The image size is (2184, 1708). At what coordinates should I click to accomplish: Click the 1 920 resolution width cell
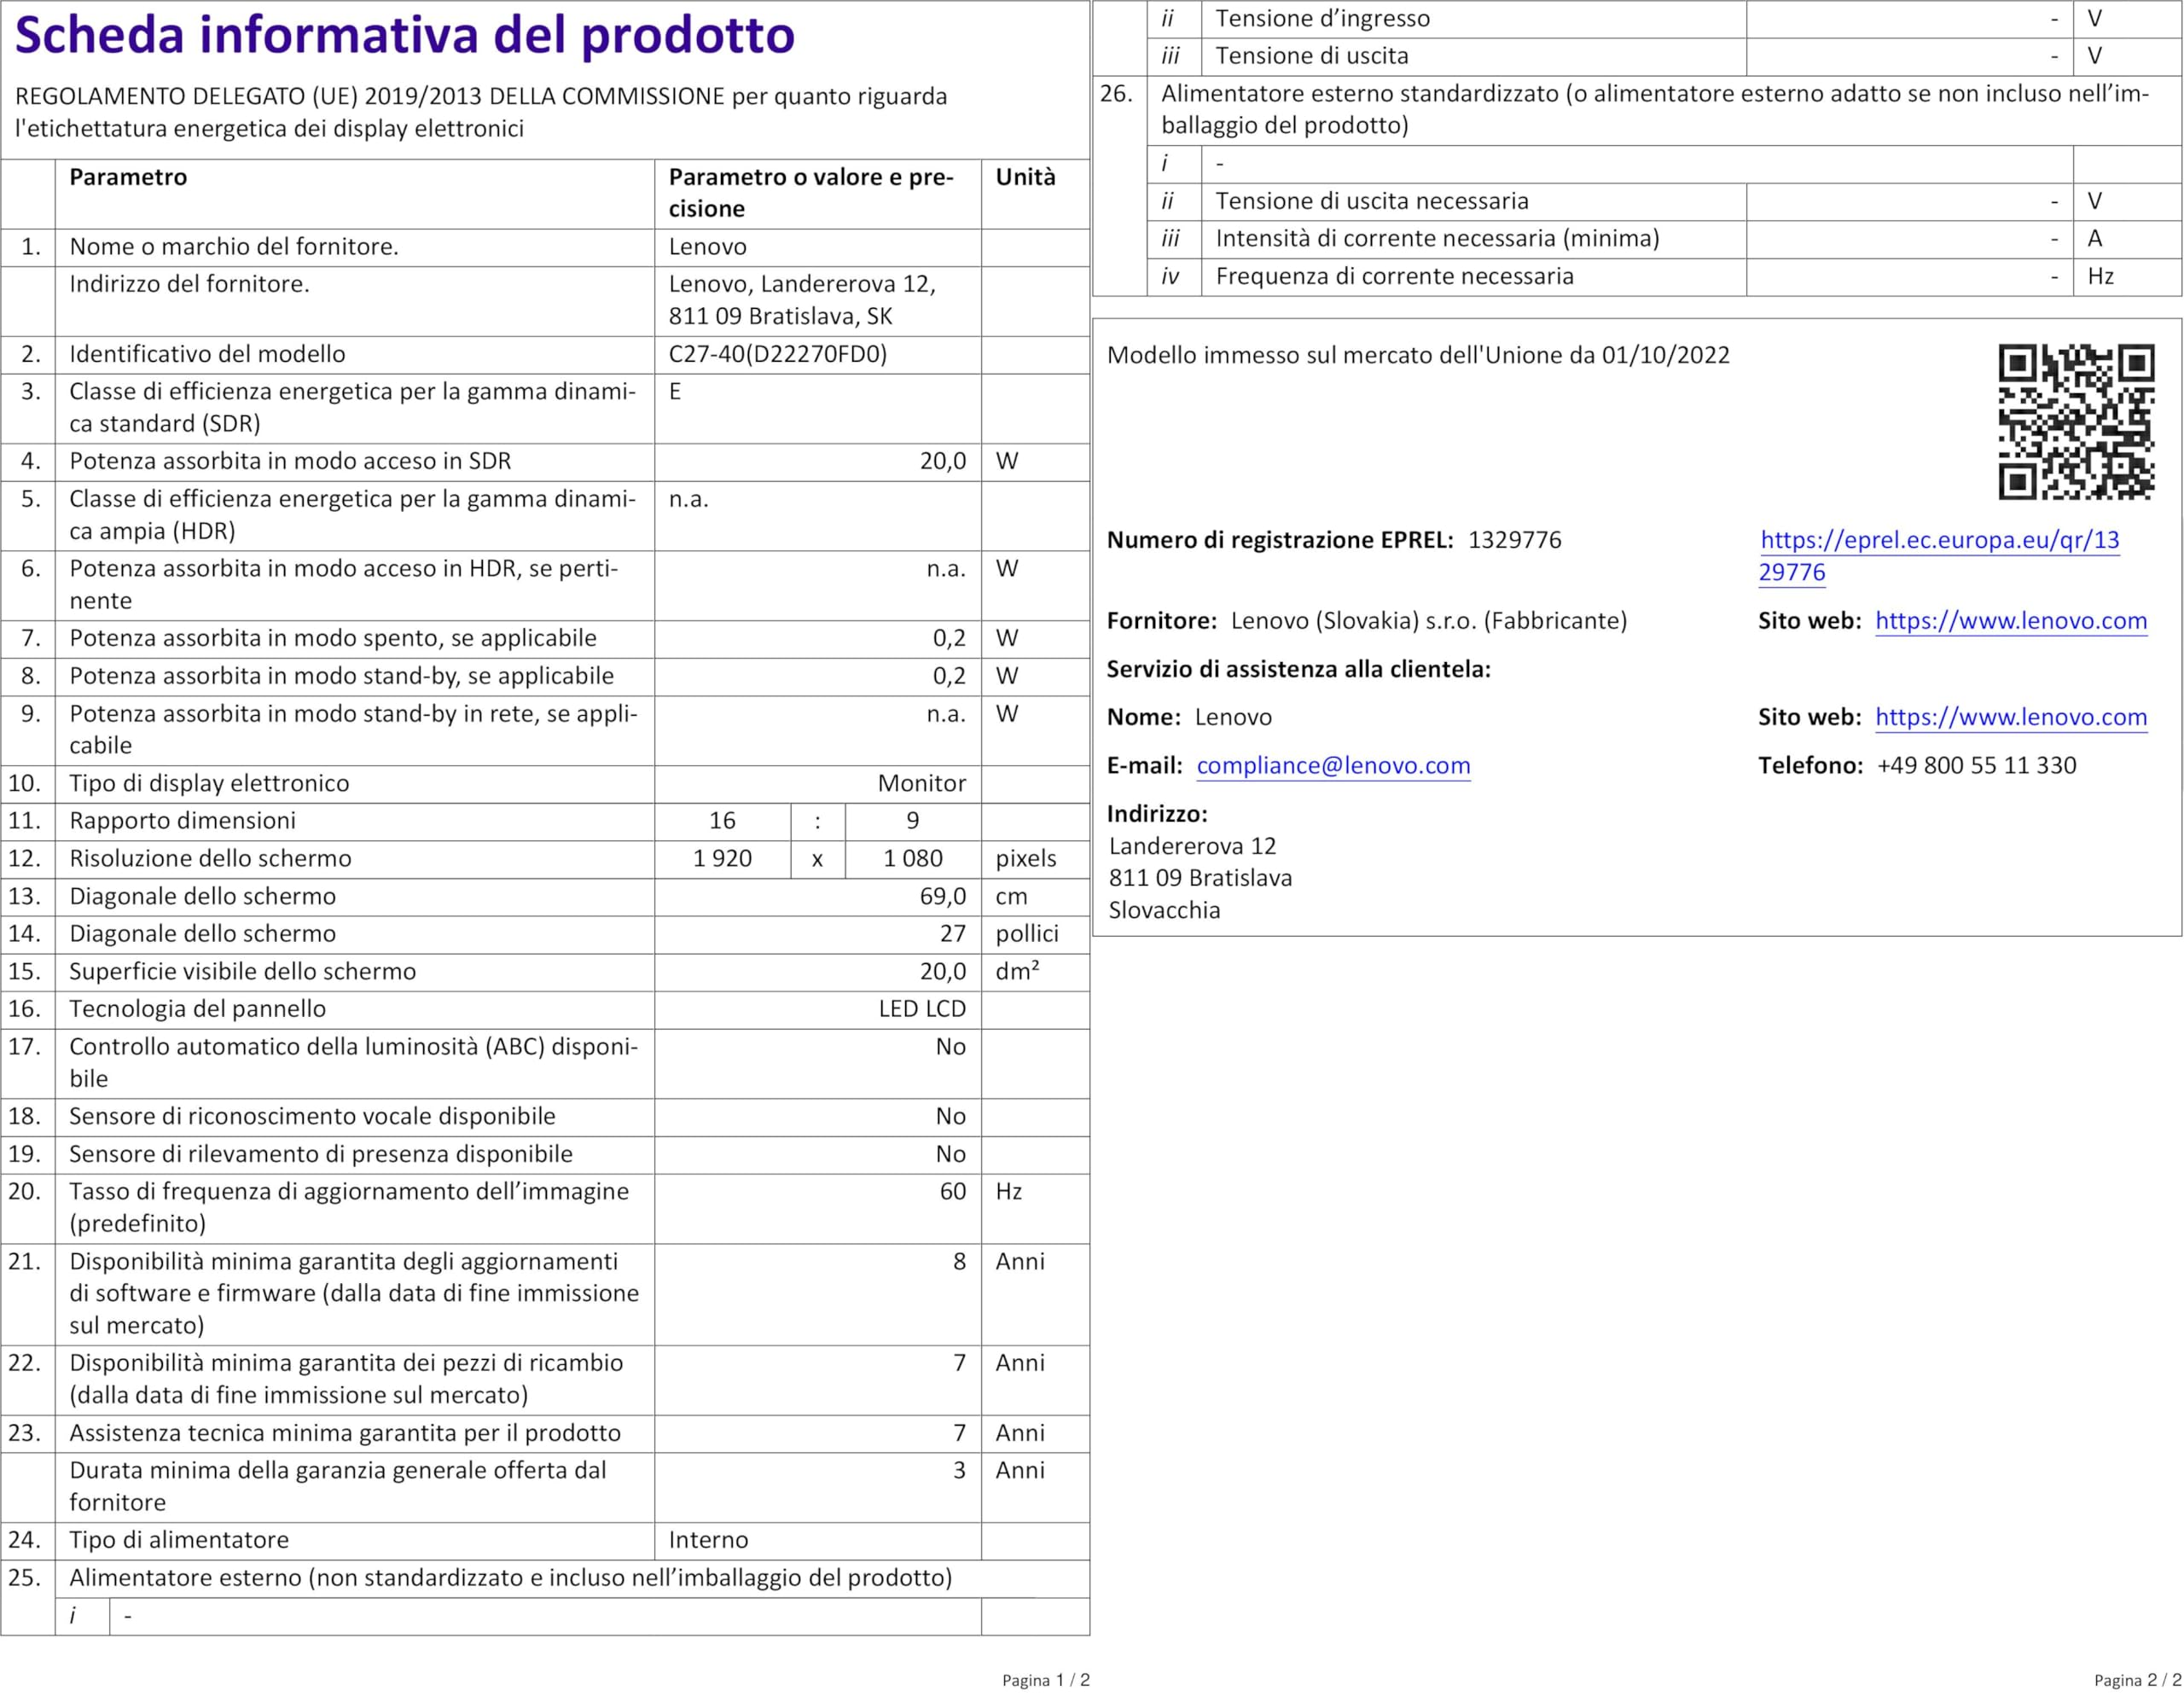pos(722,859)
